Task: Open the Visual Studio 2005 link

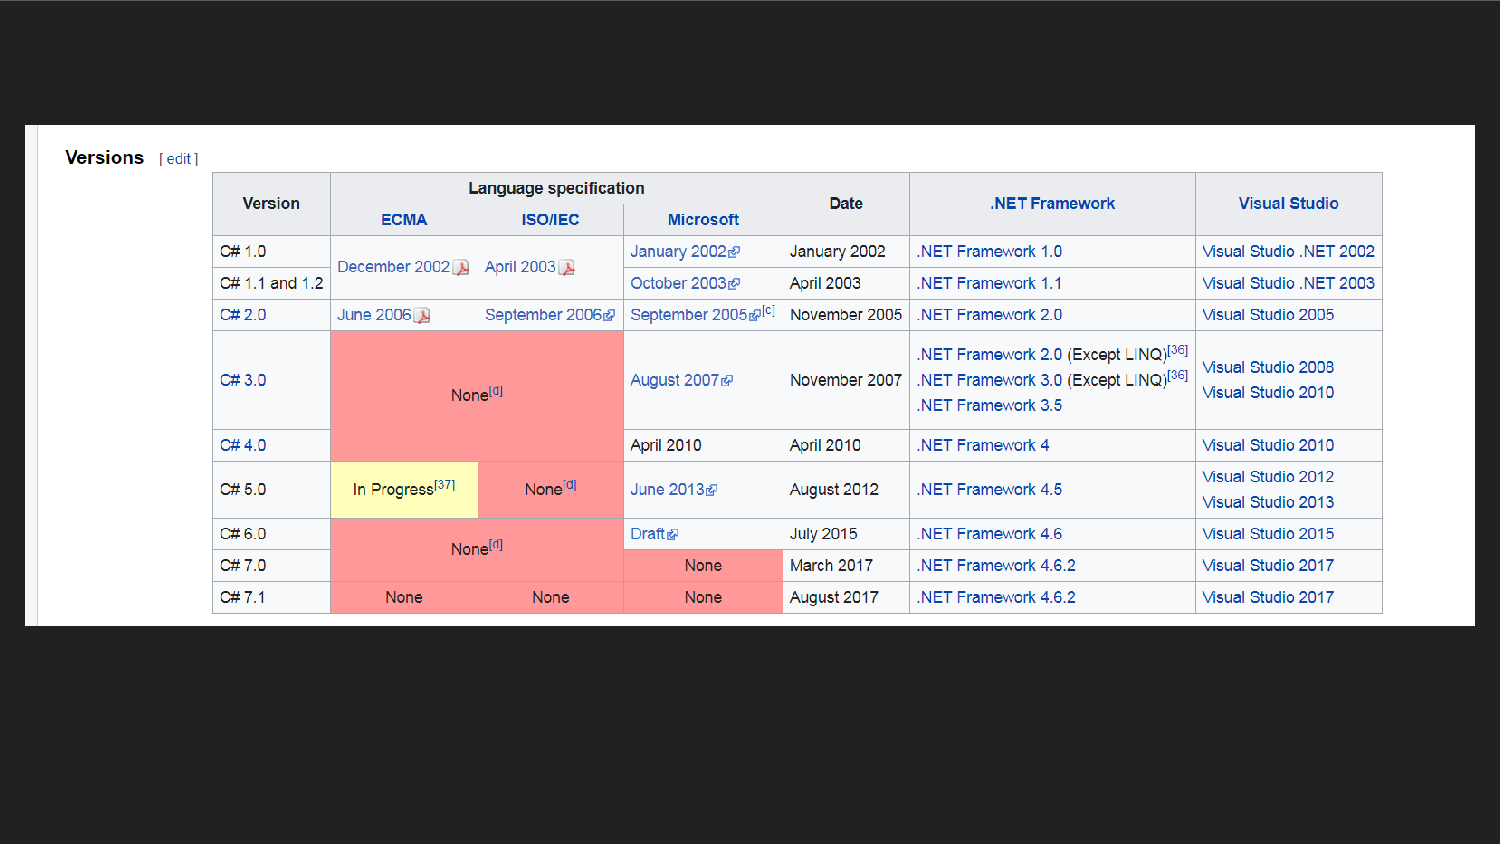Action: [1268, 315]
